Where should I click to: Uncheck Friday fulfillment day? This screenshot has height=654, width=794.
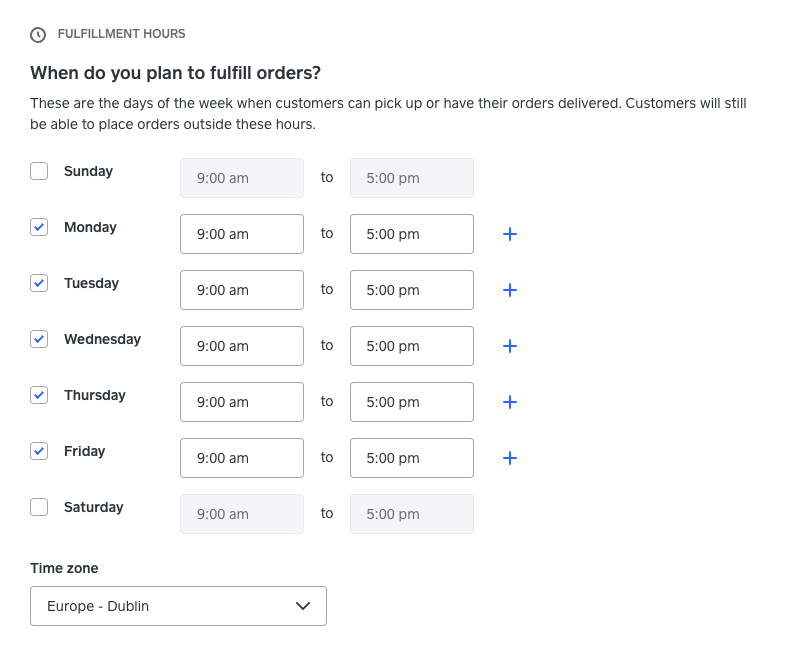(x=39, y=451)
